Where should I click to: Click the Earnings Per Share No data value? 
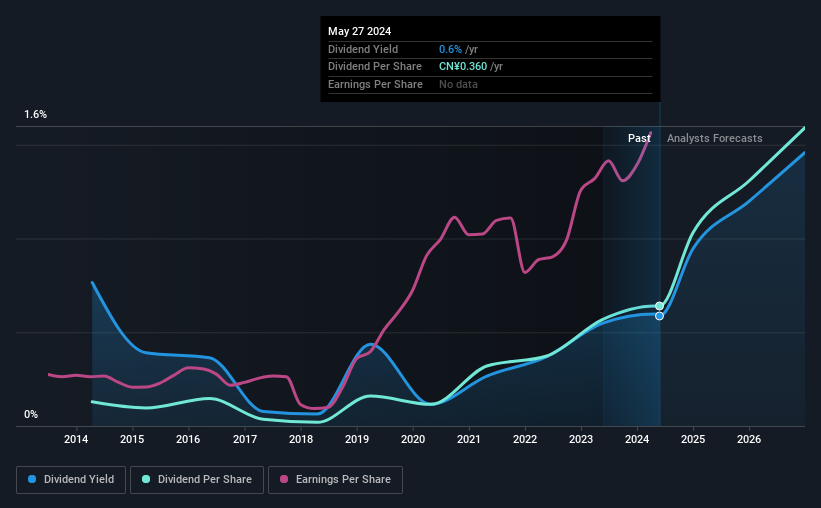(458, 84)
